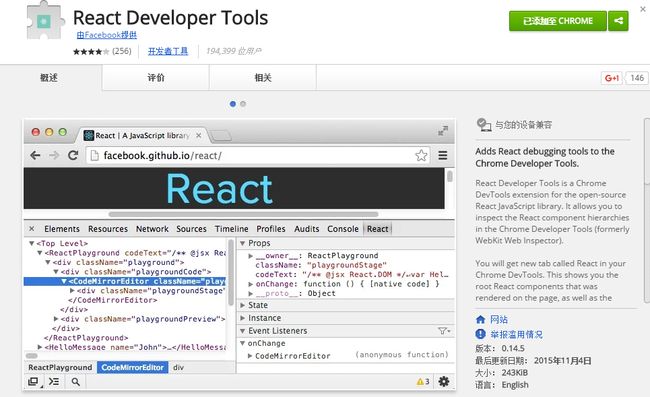Collapse the ReactPlayground tree node
This screenshot has width=650, height=397.
pos(40,253)
